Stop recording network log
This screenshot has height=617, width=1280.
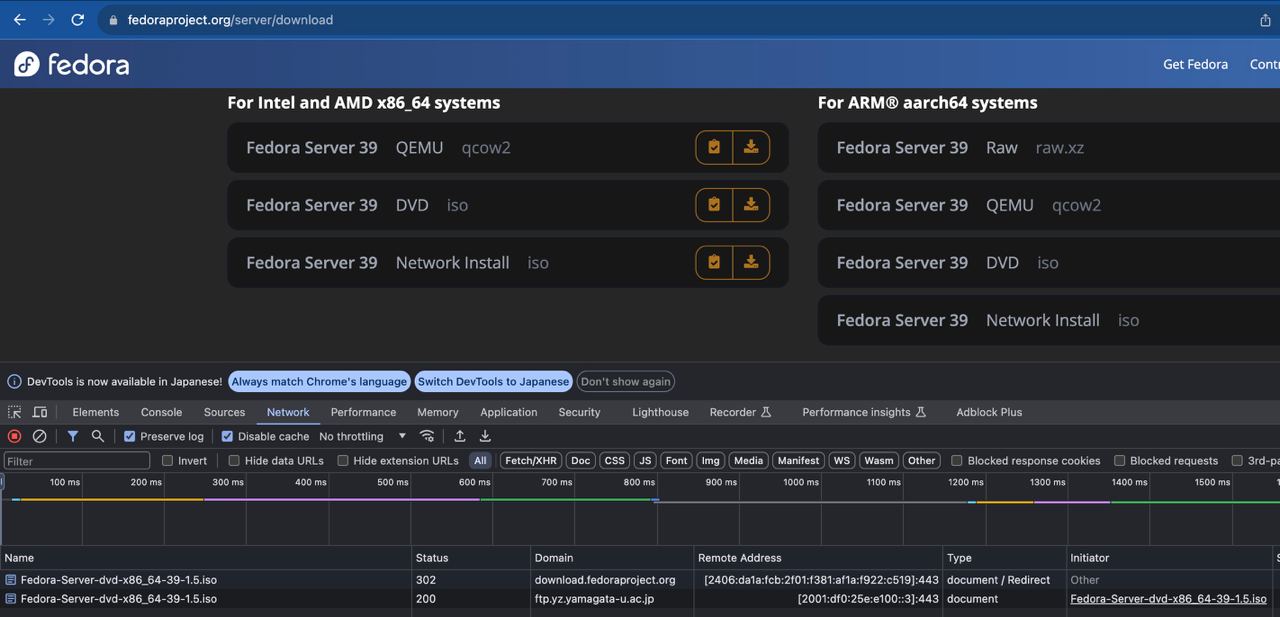14,436
